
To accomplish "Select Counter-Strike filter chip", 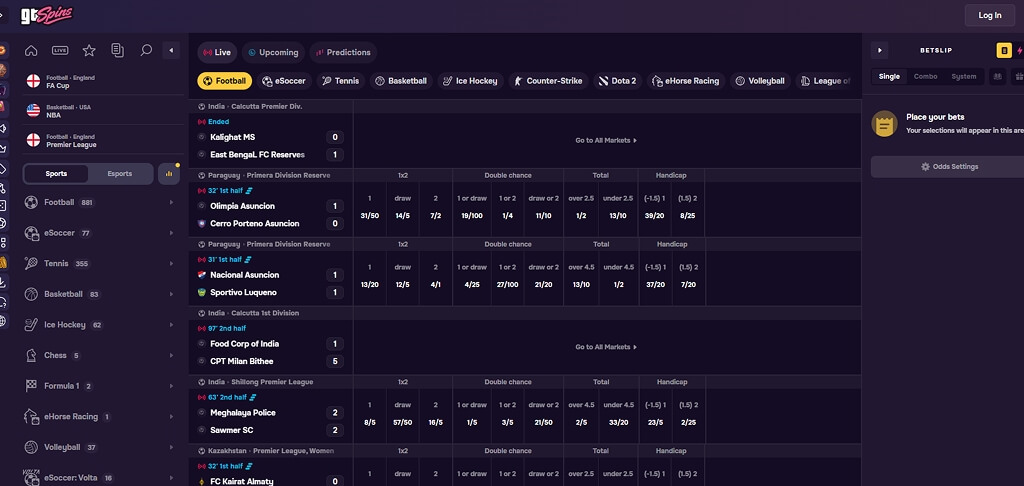I will coord(549,81).
